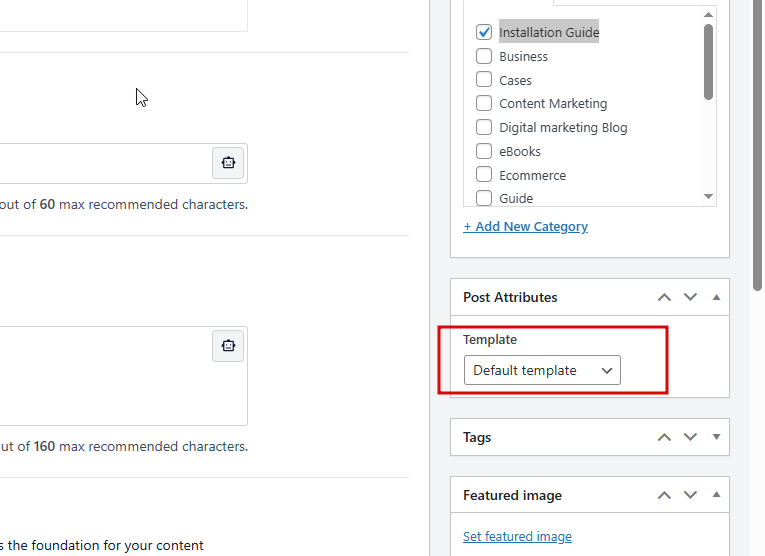Click the Set featured image link
Screen dimensions: 765x556
(x=517, y=537)
